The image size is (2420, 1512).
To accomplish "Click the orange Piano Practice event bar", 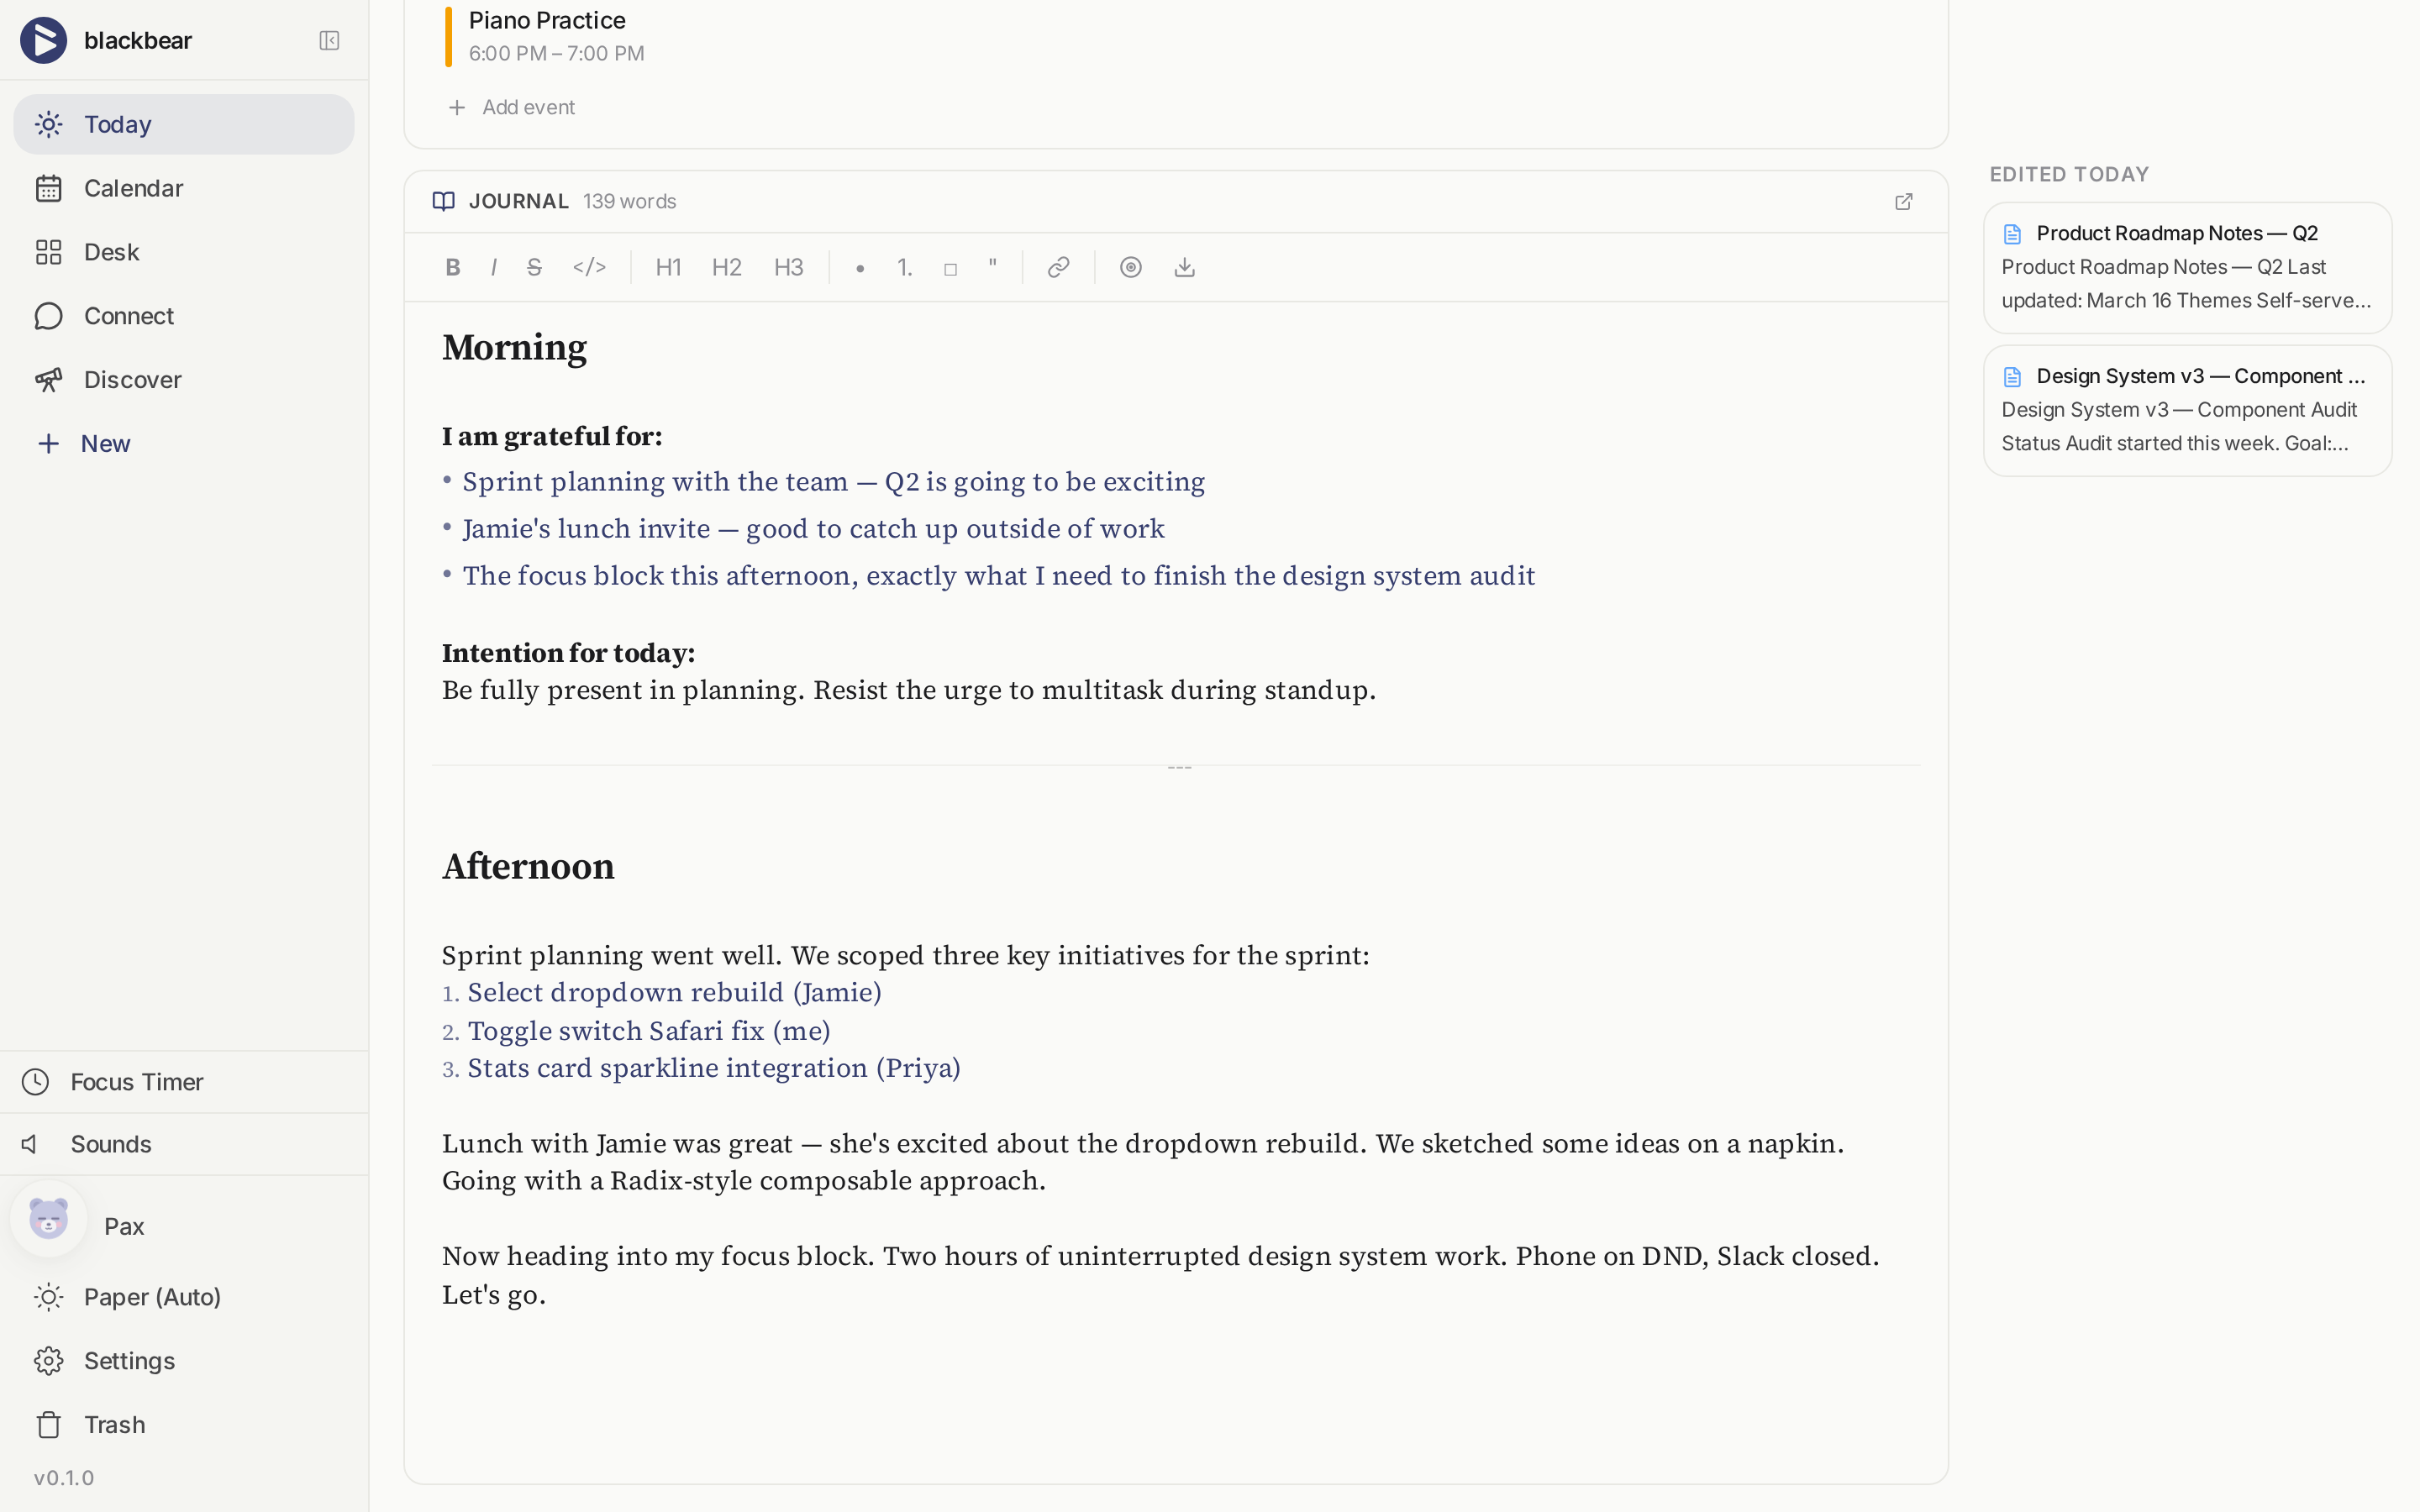I will (x=448, y=37).
